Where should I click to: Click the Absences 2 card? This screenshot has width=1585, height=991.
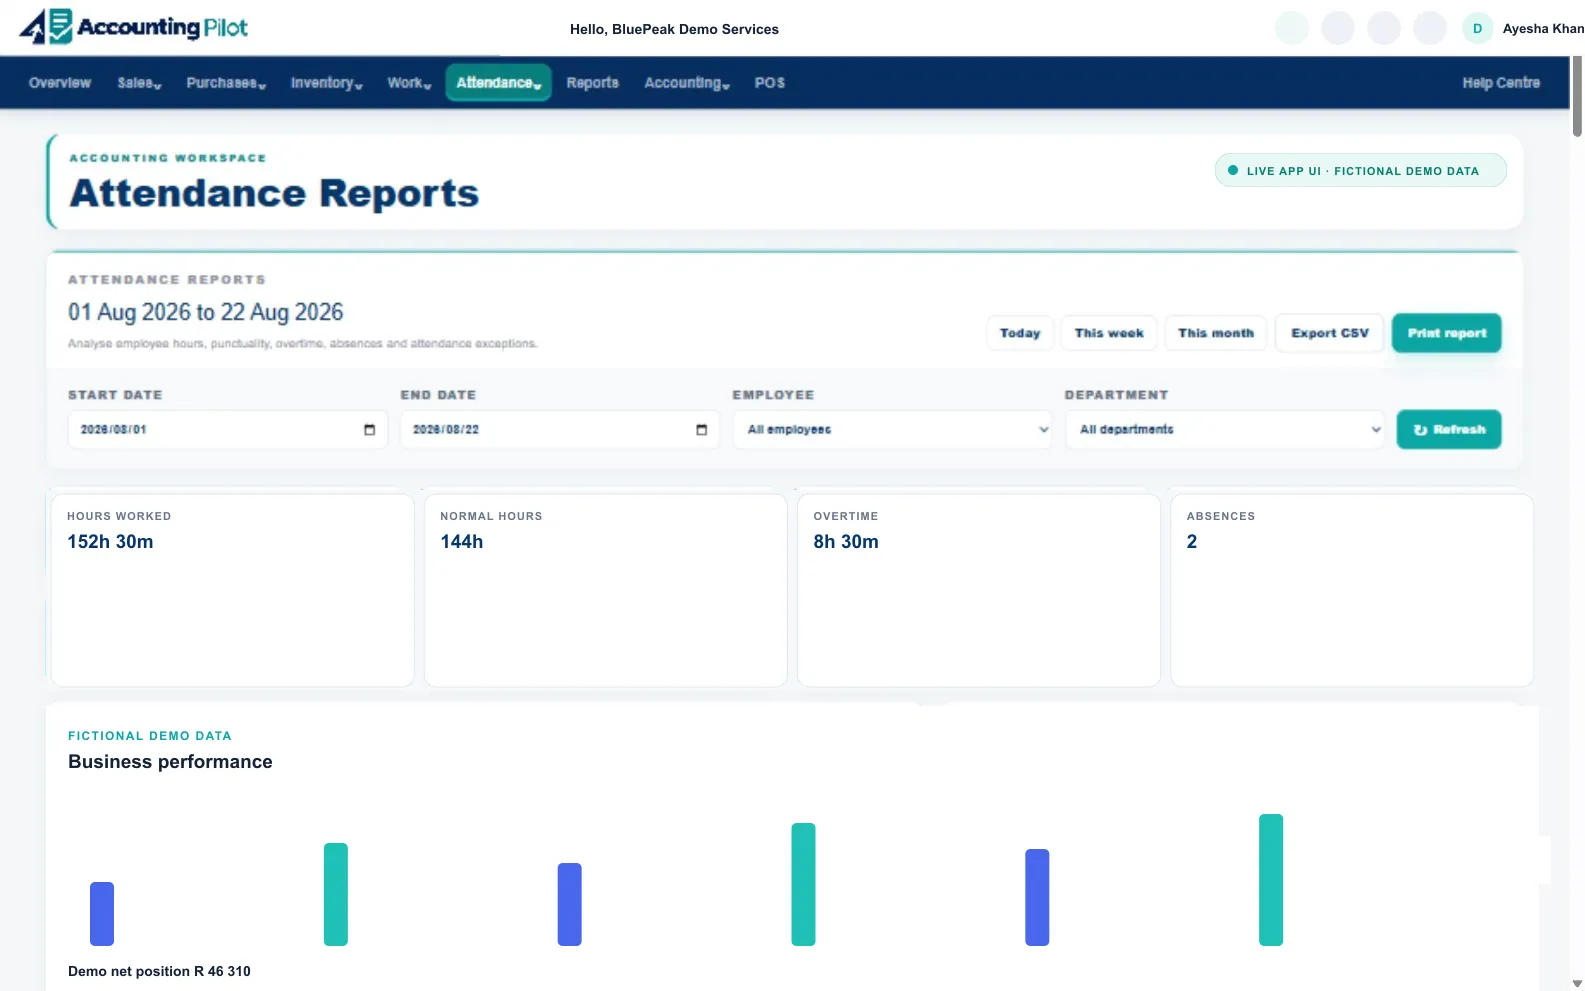coord(1352,590)
